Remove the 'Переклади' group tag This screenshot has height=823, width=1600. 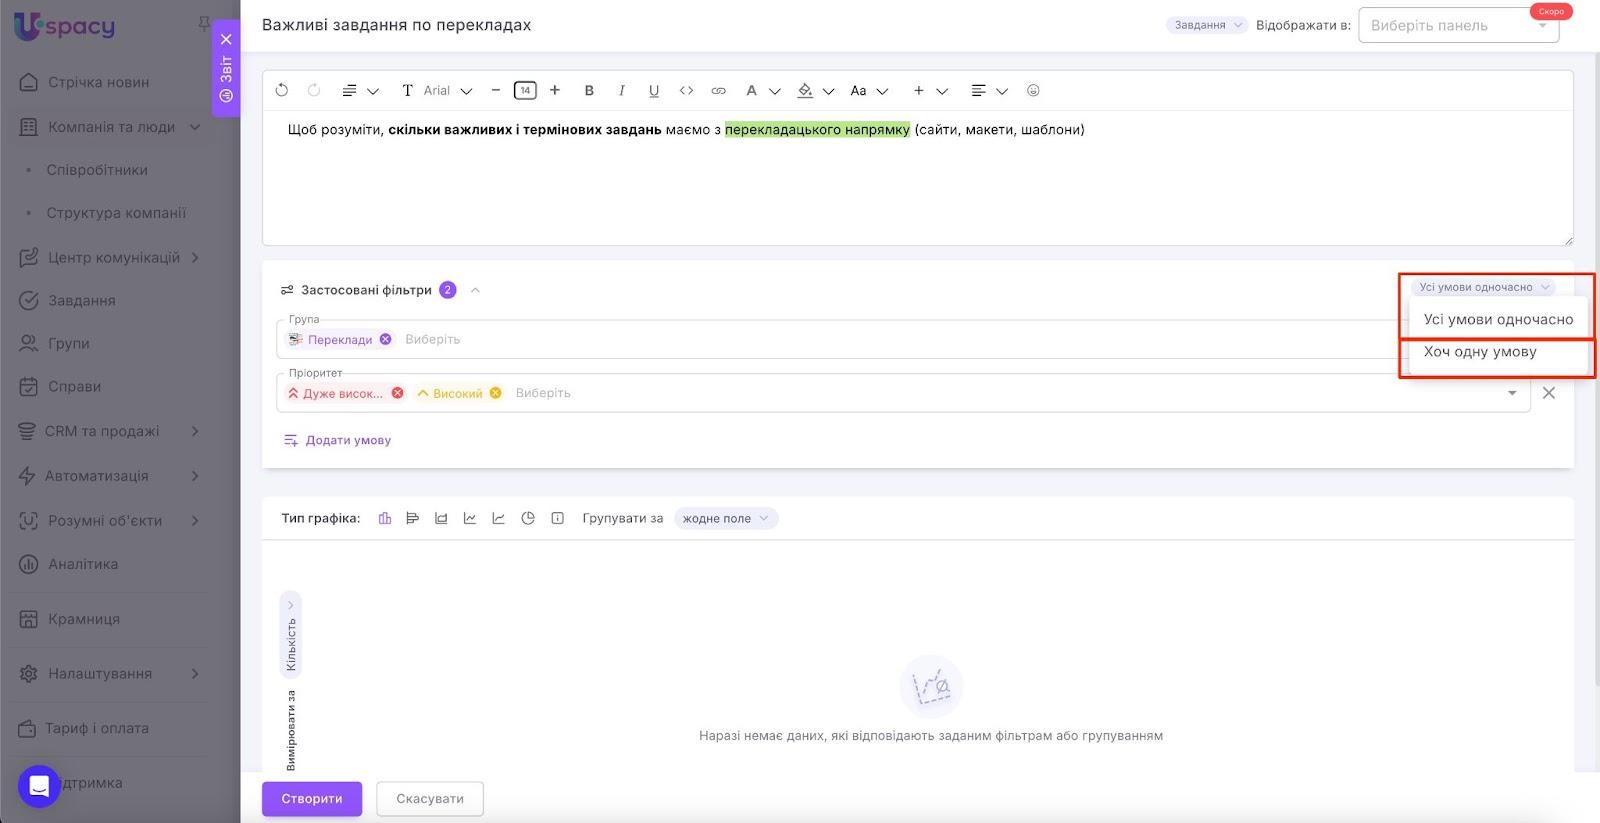tap(386, 340)
